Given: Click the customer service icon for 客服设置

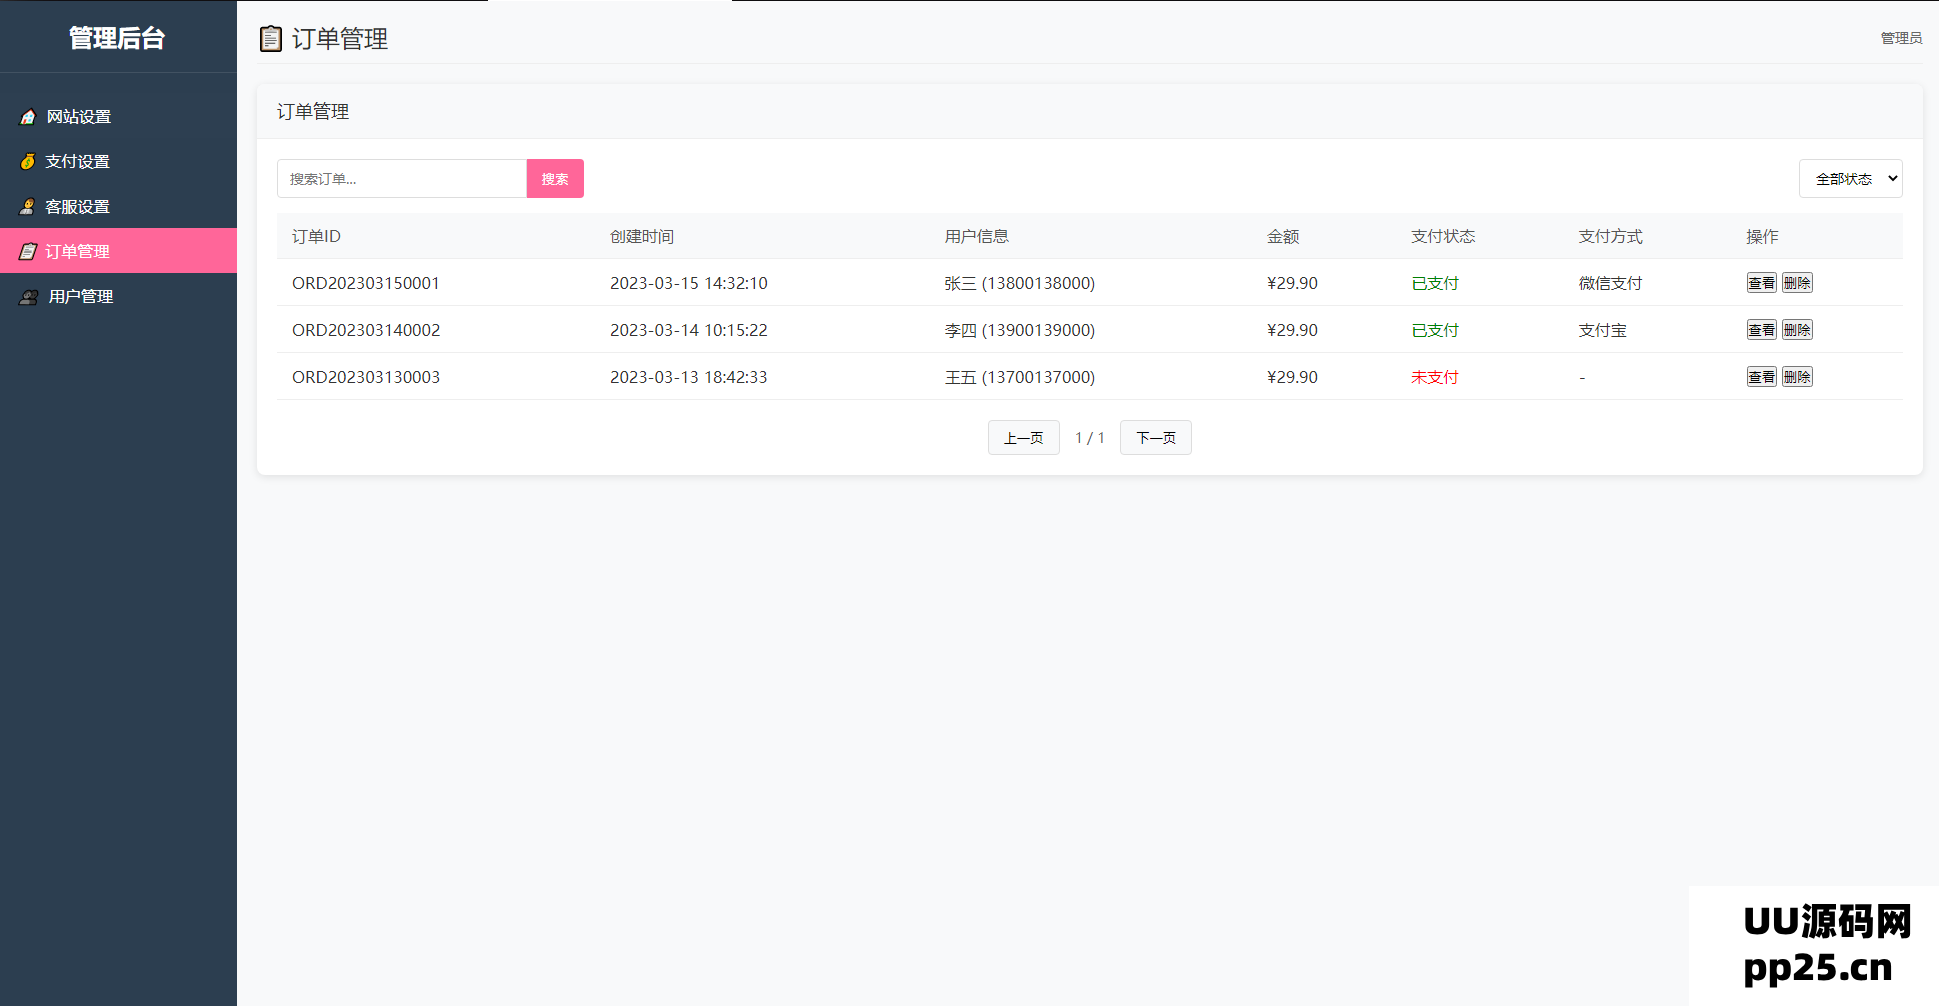Looking at the screenshot, I should (x=28, y=207).
